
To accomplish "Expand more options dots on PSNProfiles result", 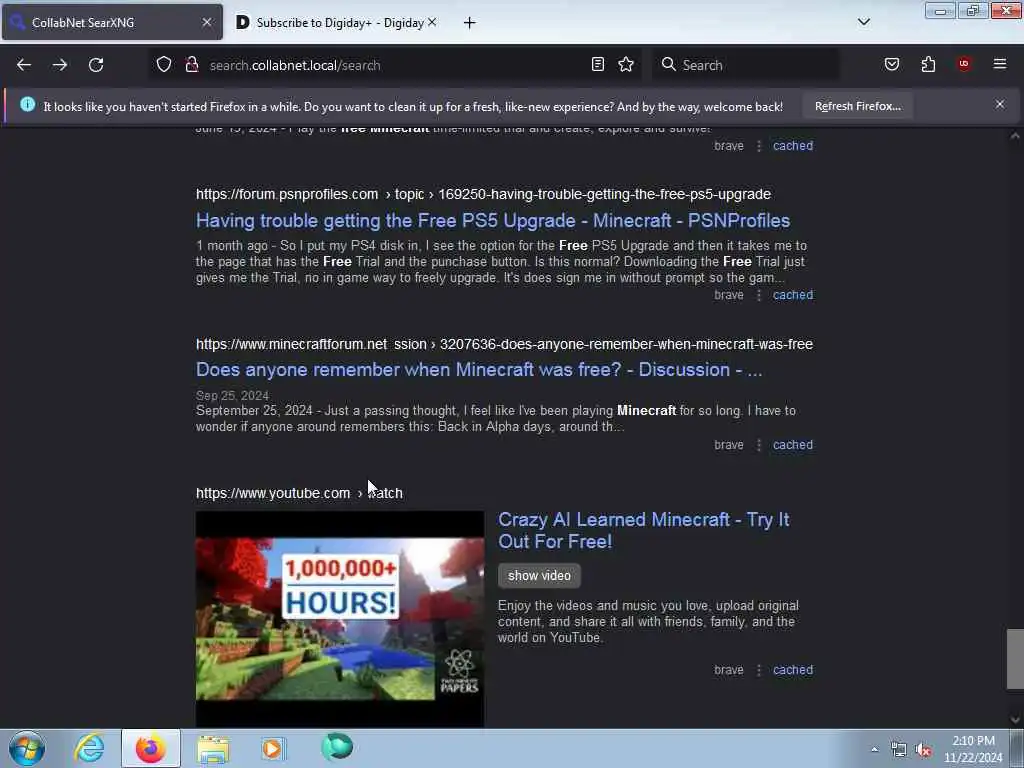I will (x=759, y=295).
